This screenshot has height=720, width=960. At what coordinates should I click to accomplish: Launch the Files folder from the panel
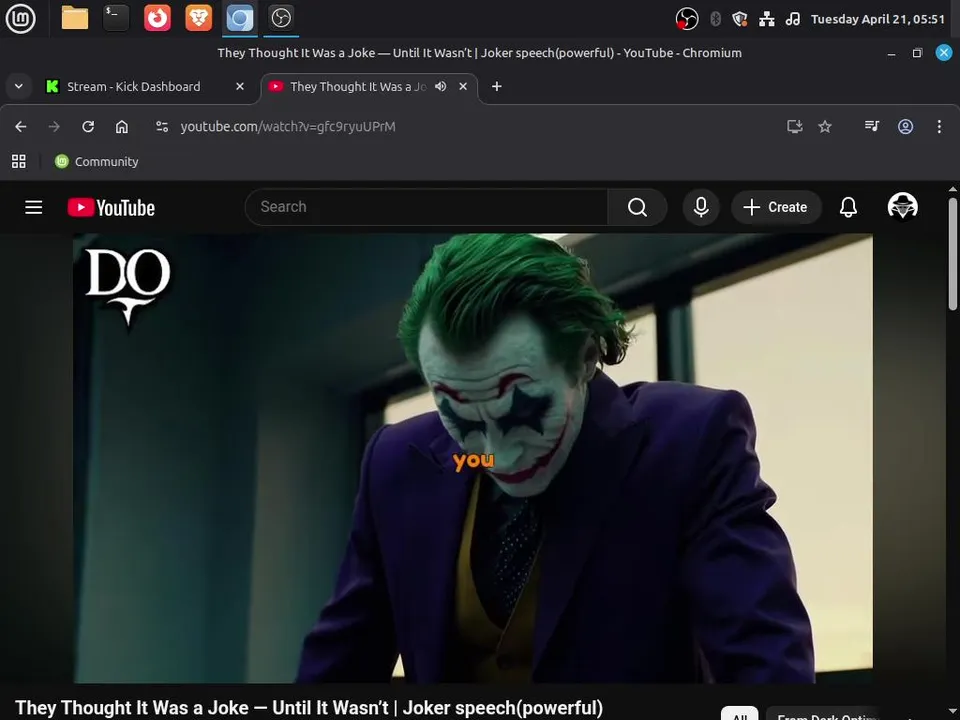coord(75,18)
